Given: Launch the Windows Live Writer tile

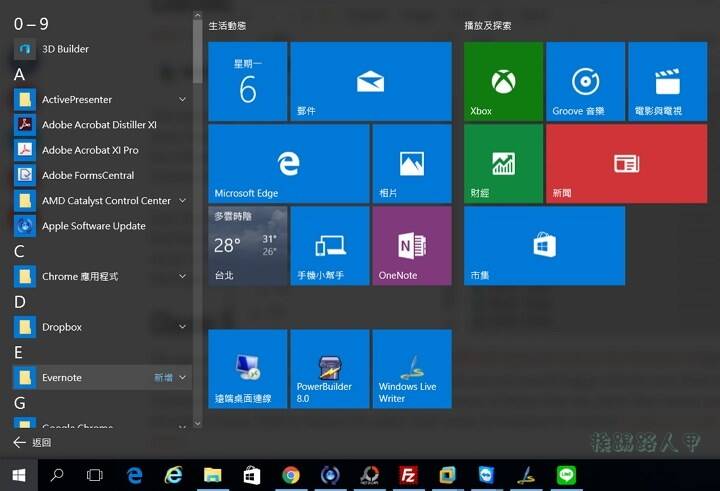Looking at the screenshot, I should [x=412, y=369].
